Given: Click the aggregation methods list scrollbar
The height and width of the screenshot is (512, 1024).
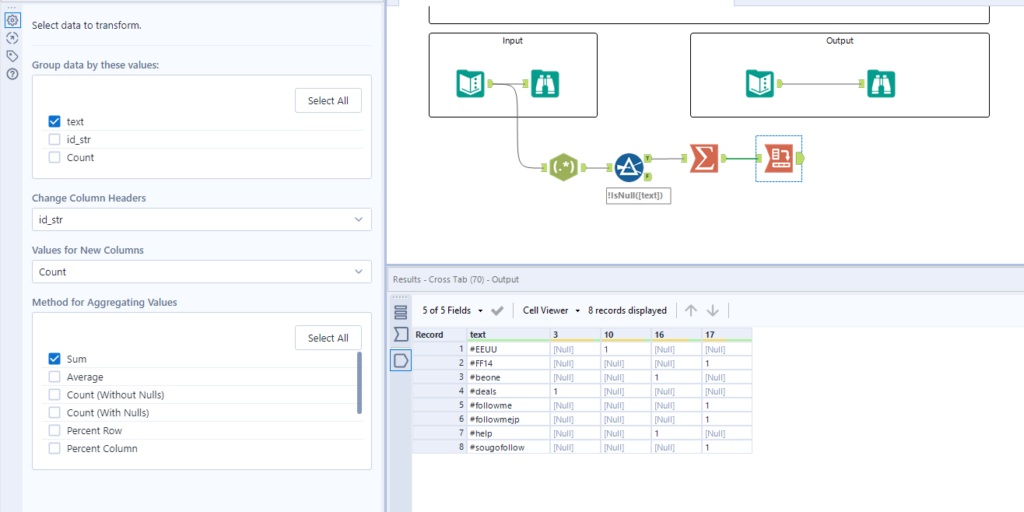Looking at the screenshot, I should (359, 383).
